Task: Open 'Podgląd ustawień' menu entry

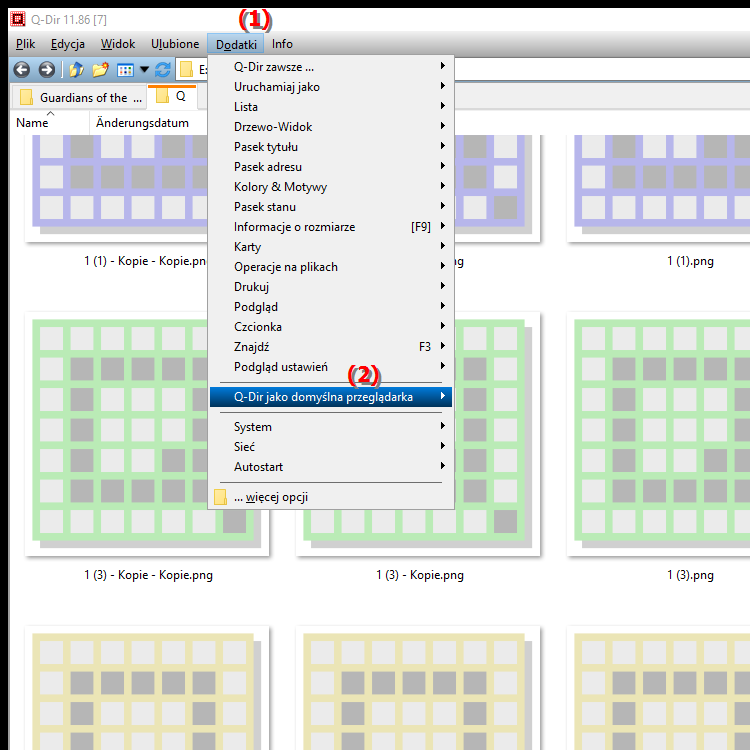Action: click(331, 367)
